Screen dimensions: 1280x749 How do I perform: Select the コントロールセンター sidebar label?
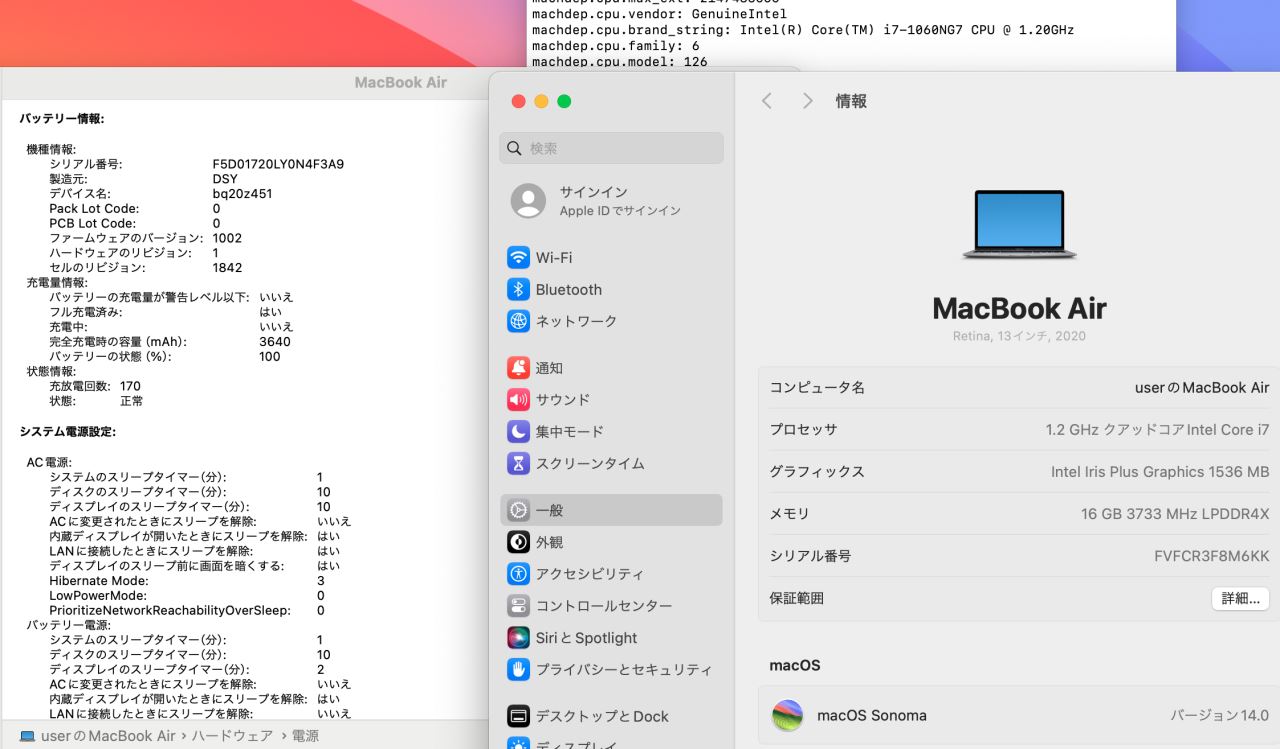pyautogui.click(x=604, y=606)
